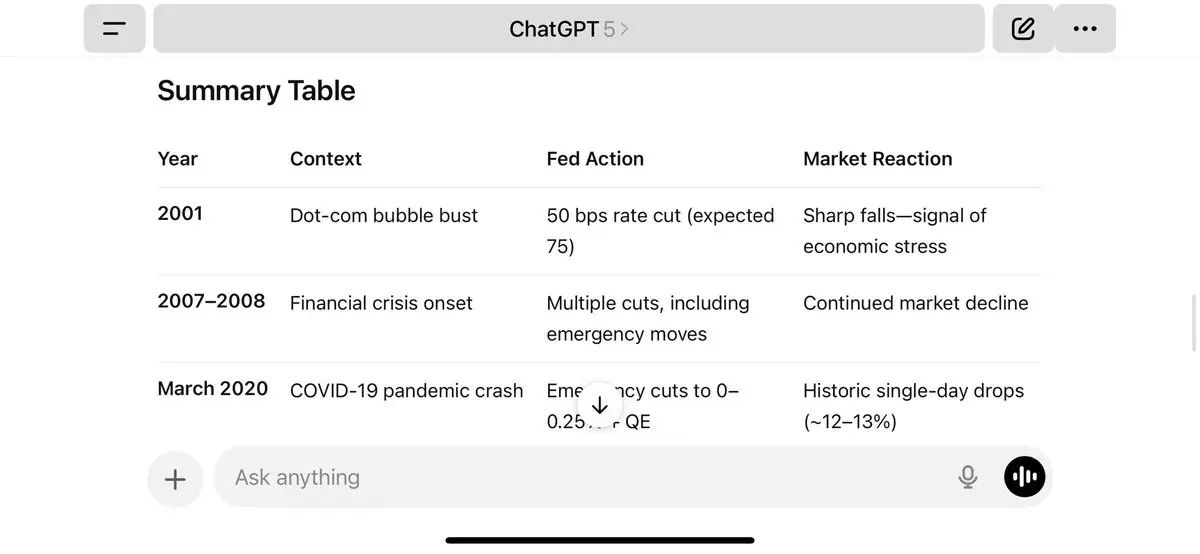1200x554 pixels.
Task: Activate microphone dictation icon
Action: 967,477
